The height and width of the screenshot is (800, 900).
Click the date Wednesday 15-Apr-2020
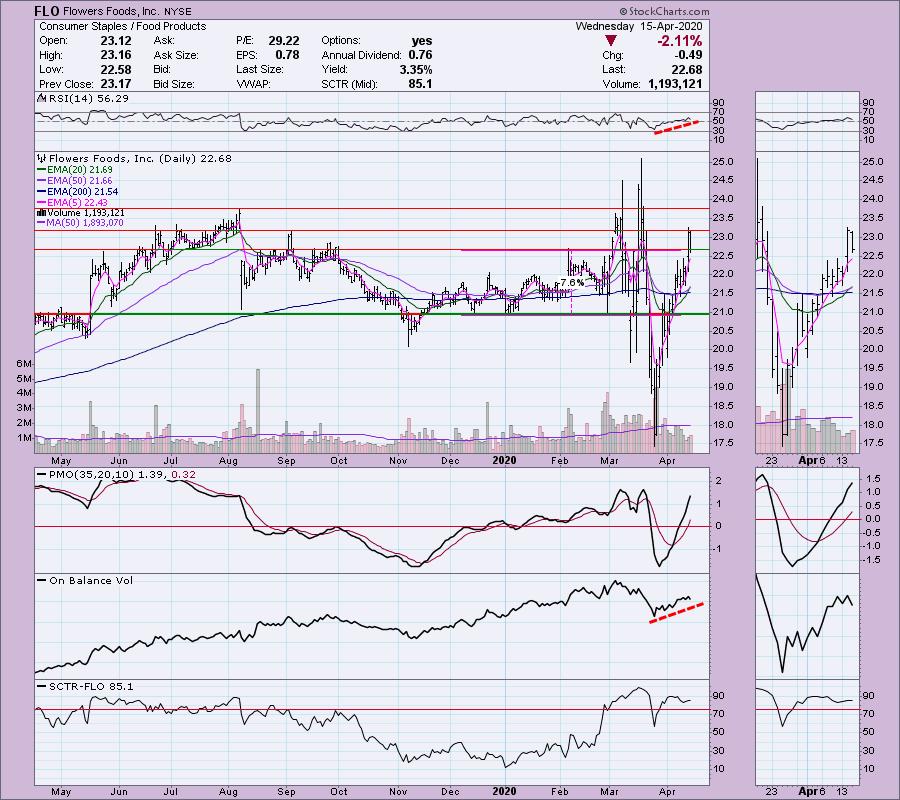639,26
